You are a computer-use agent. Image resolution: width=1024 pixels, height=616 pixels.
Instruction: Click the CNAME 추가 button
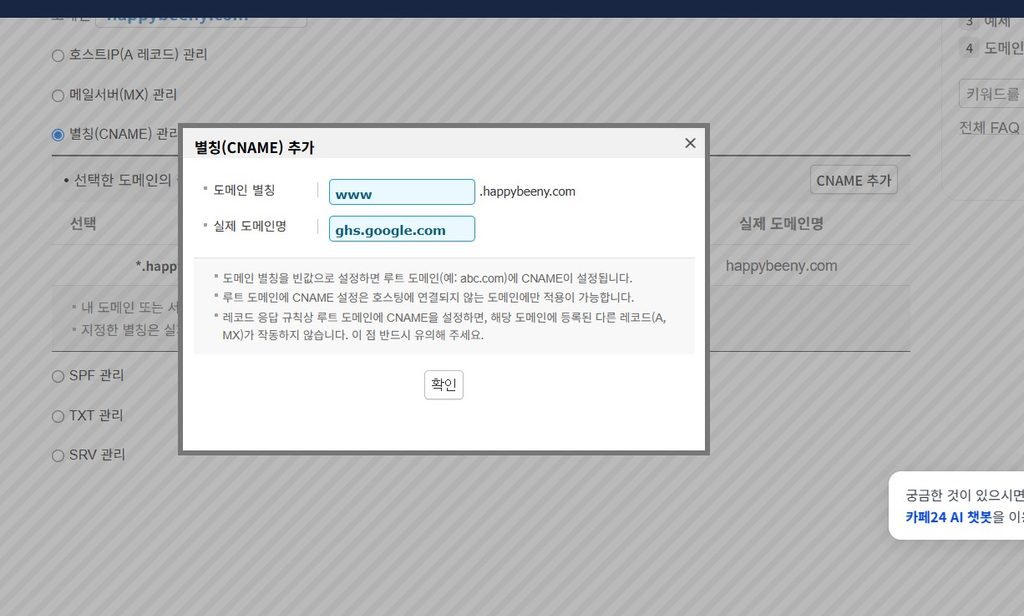pyautogui.click(x=854, y=180)
